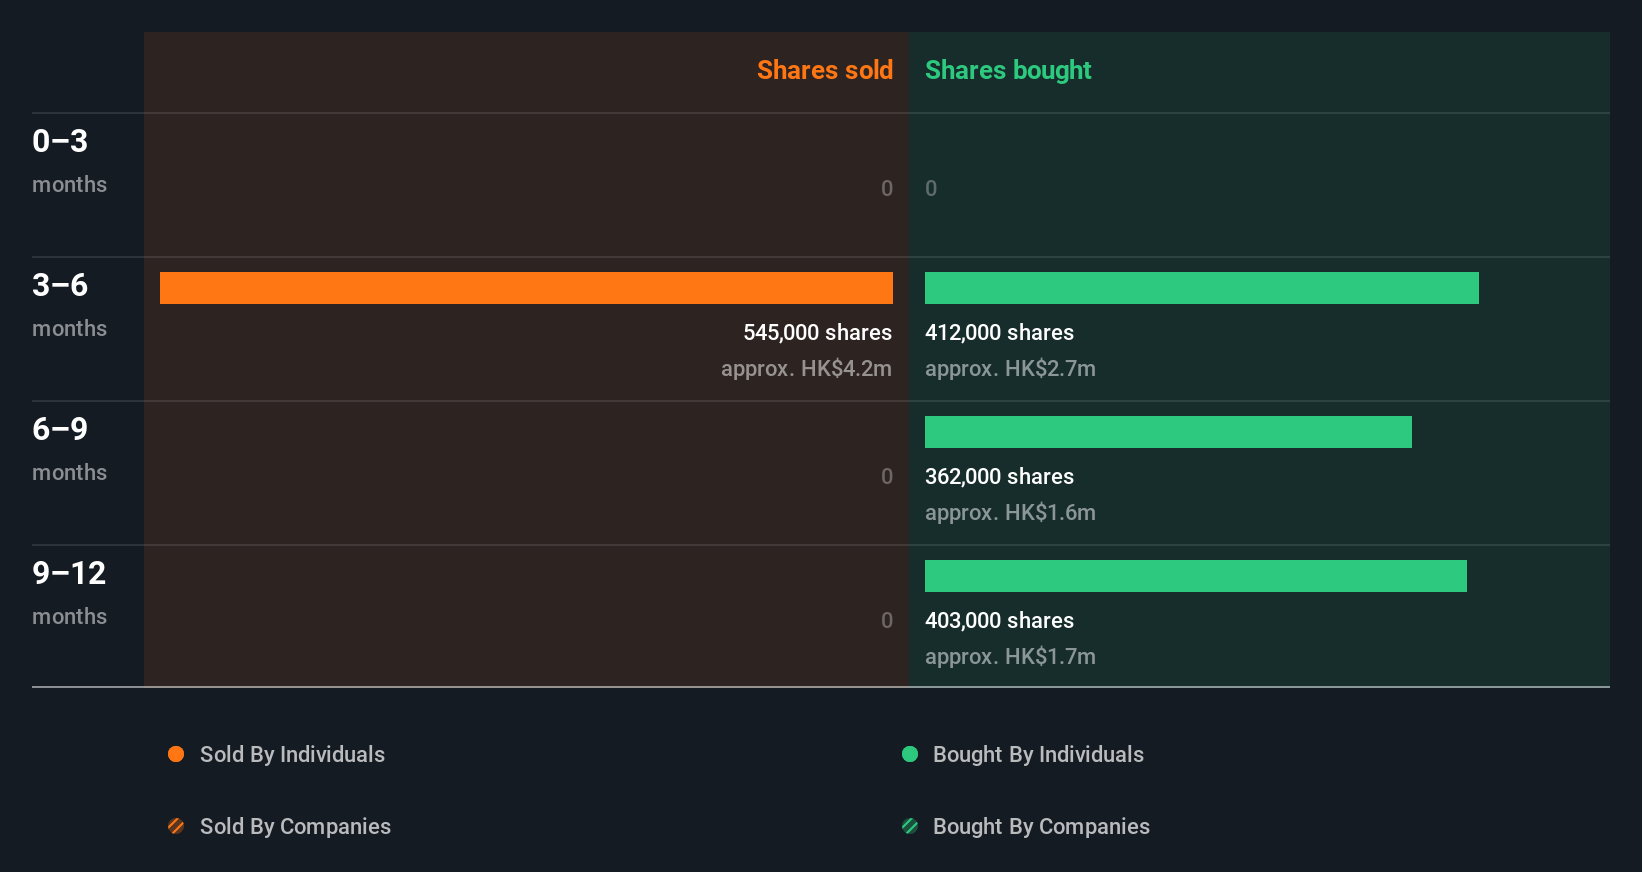Click the striped Bought By Companies icon
The width and height of the screenshot is (1642, 872).
[x=910, y=826]
